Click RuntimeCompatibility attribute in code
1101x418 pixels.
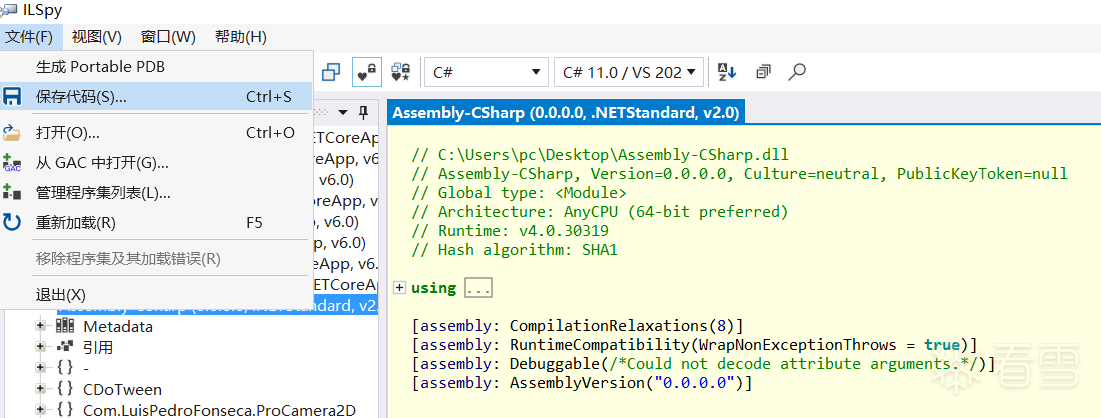click(599, 345)
